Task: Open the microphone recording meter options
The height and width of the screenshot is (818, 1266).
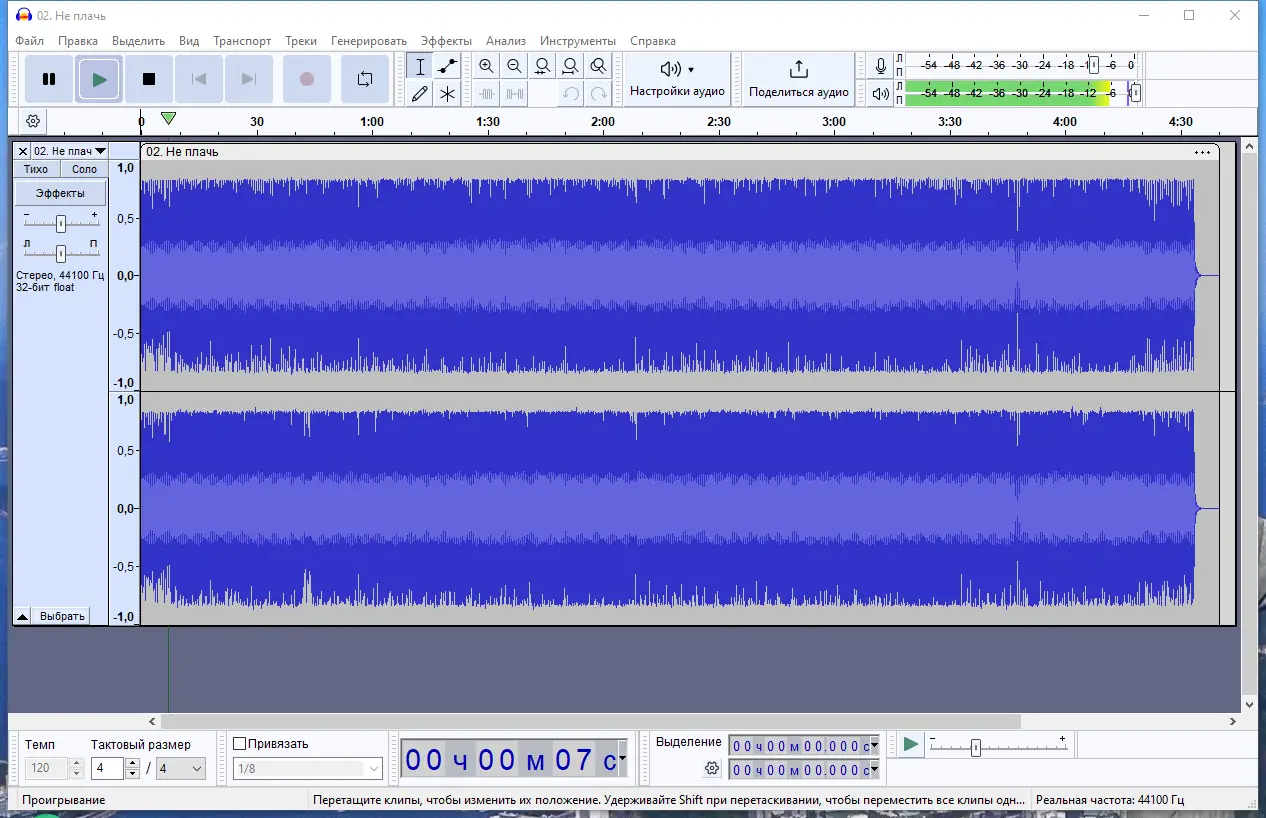Action: click(880, 66)
